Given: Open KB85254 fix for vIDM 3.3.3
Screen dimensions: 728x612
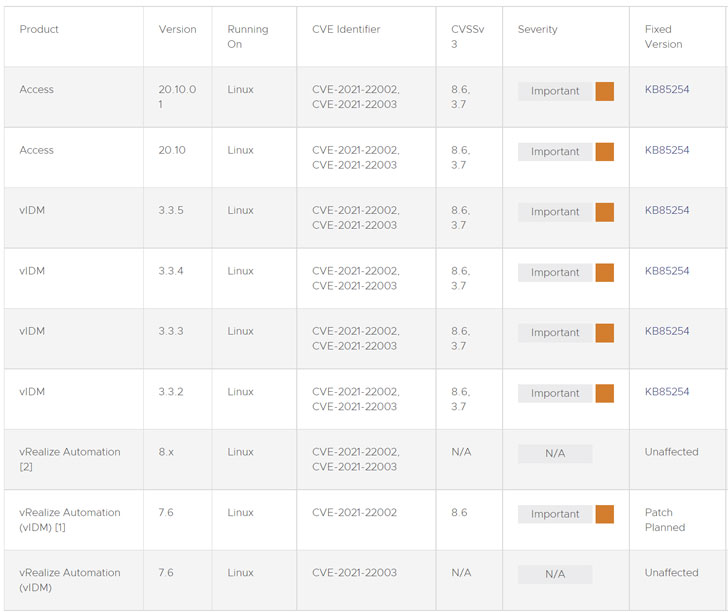Looking at the screenshot, I should pos(666,331).
